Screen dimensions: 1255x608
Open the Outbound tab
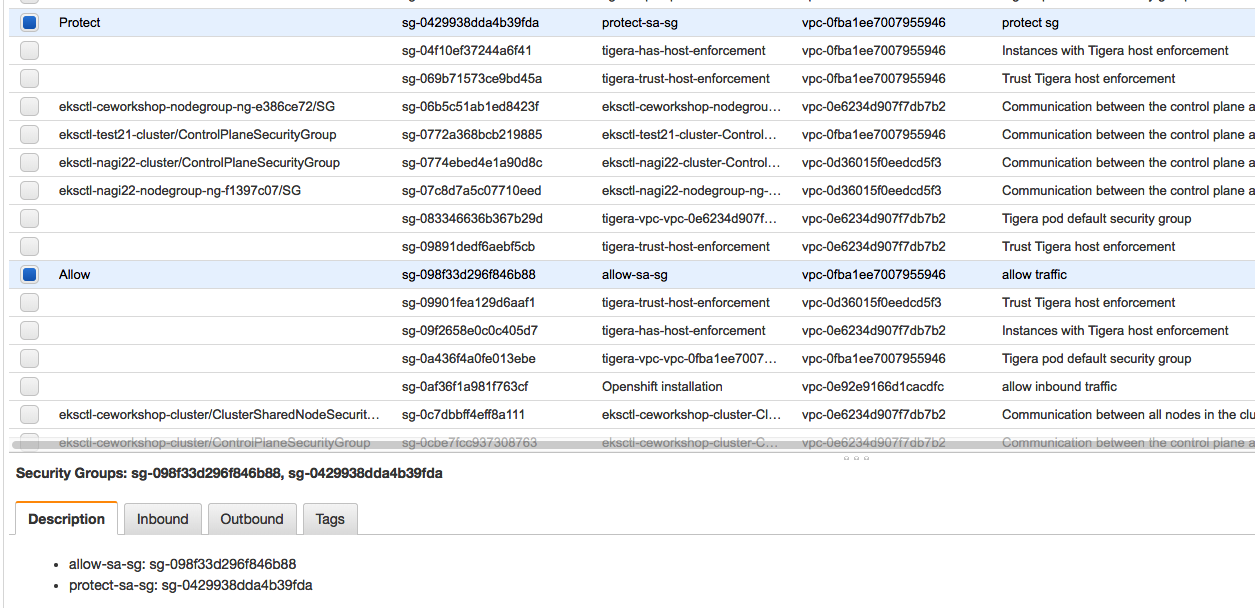[252, 519]
